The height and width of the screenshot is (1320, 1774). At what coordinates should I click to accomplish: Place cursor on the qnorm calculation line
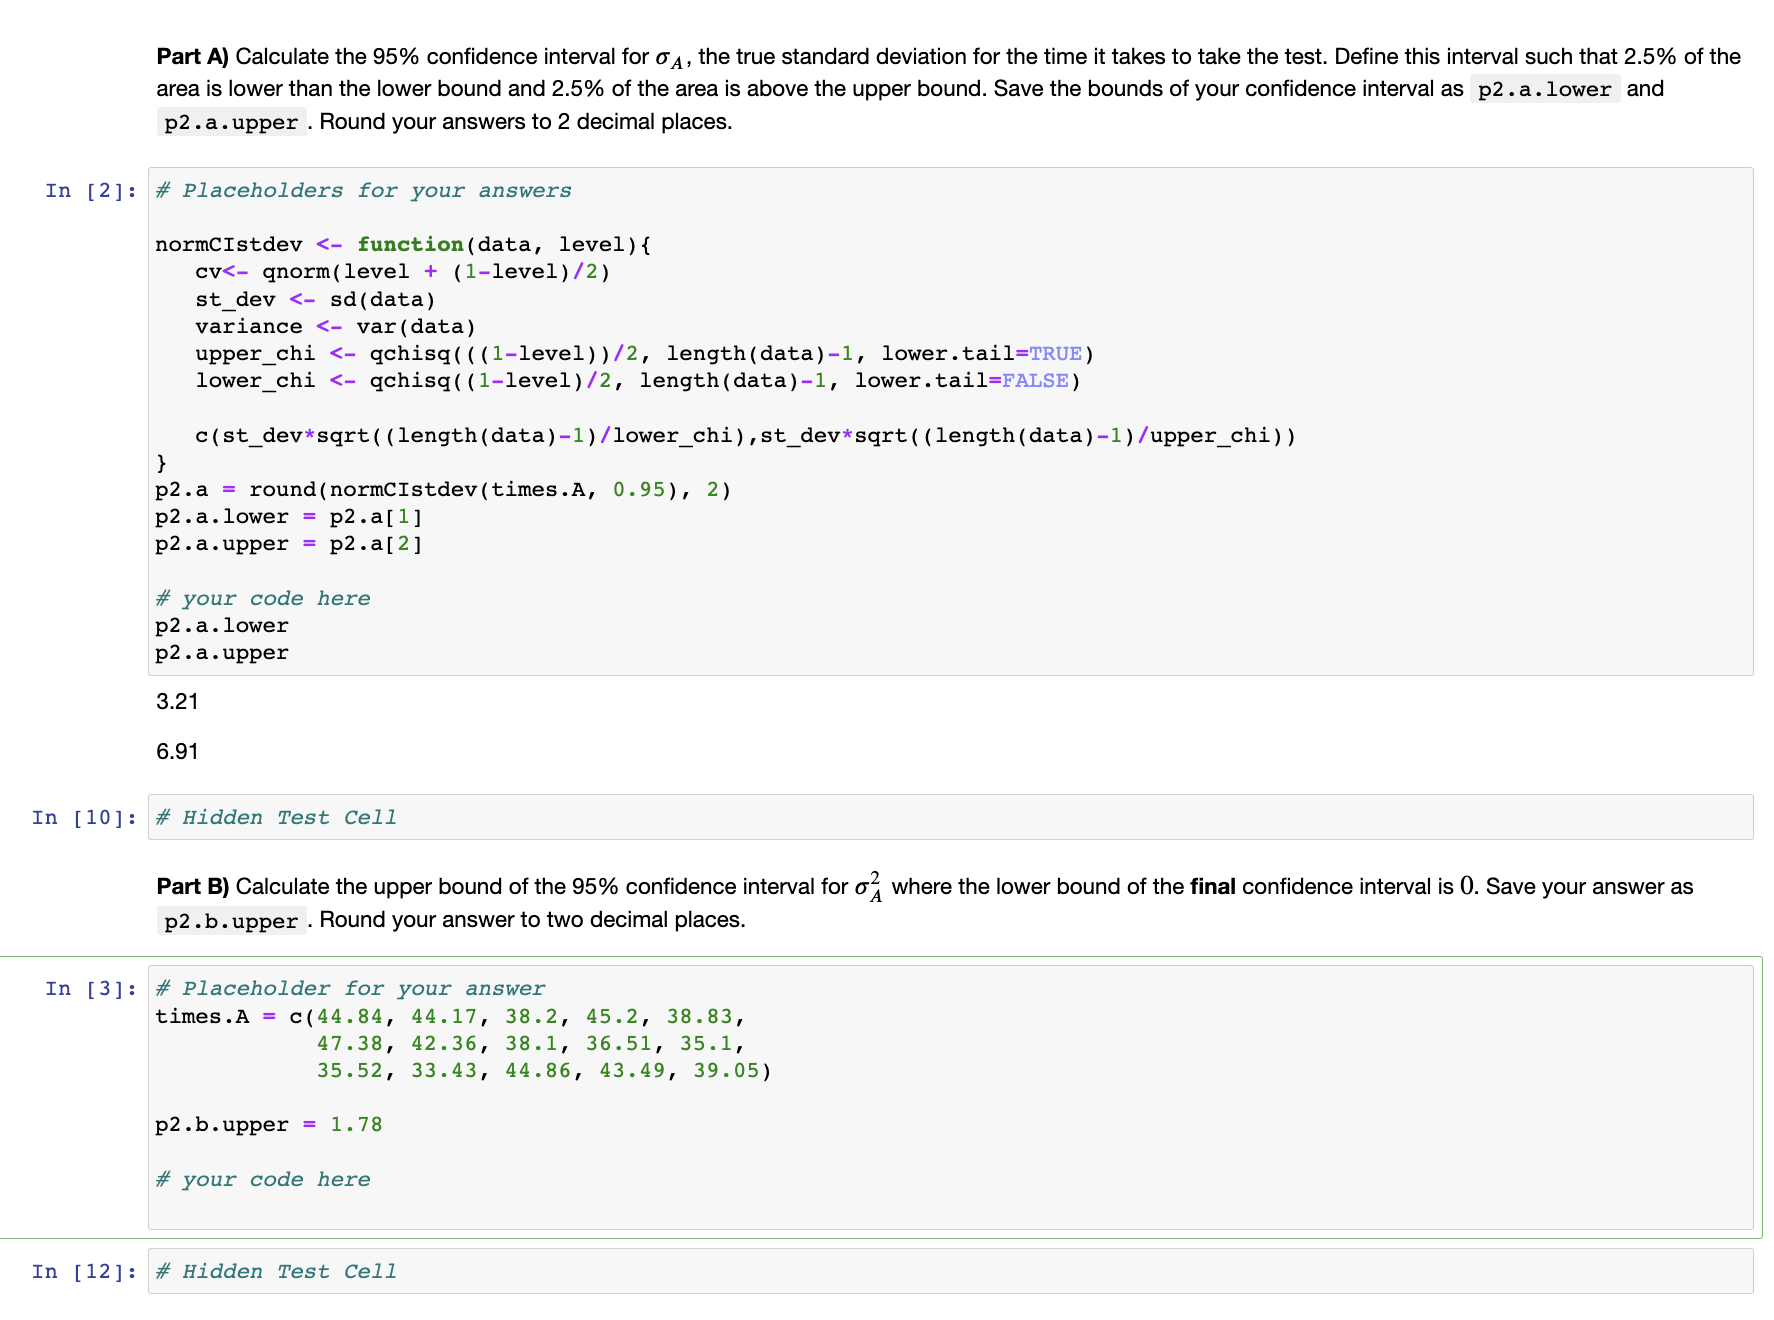pos(400,271)
